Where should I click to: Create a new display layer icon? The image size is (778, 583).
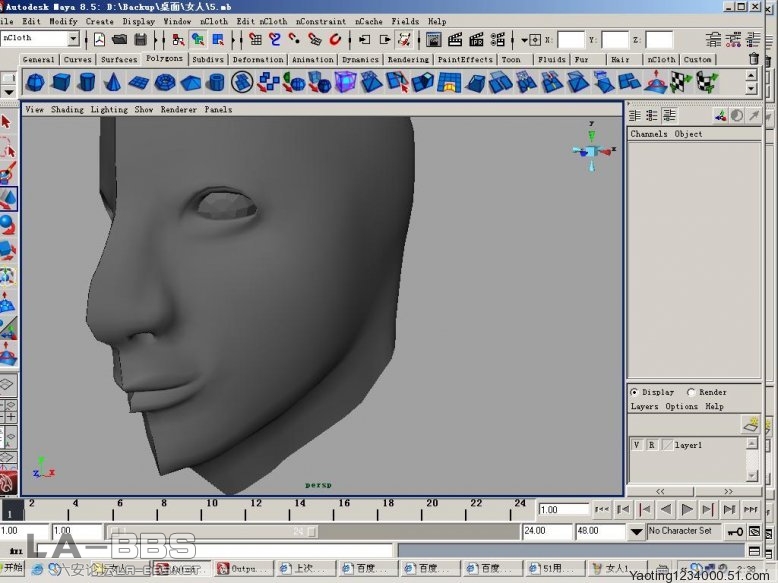749,425
